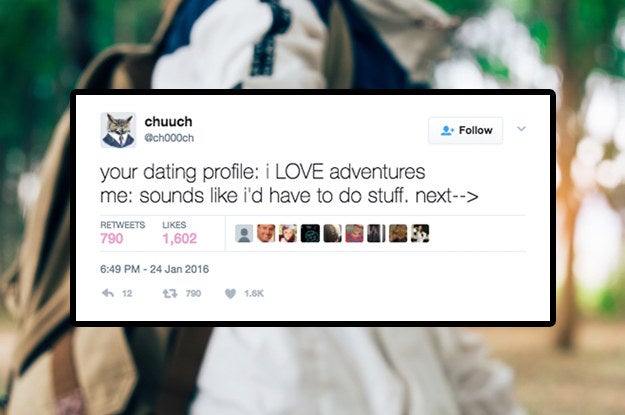625x415 pixels.
Task: Click the seventh liker avatar
Action: click(x=376, y=233)
